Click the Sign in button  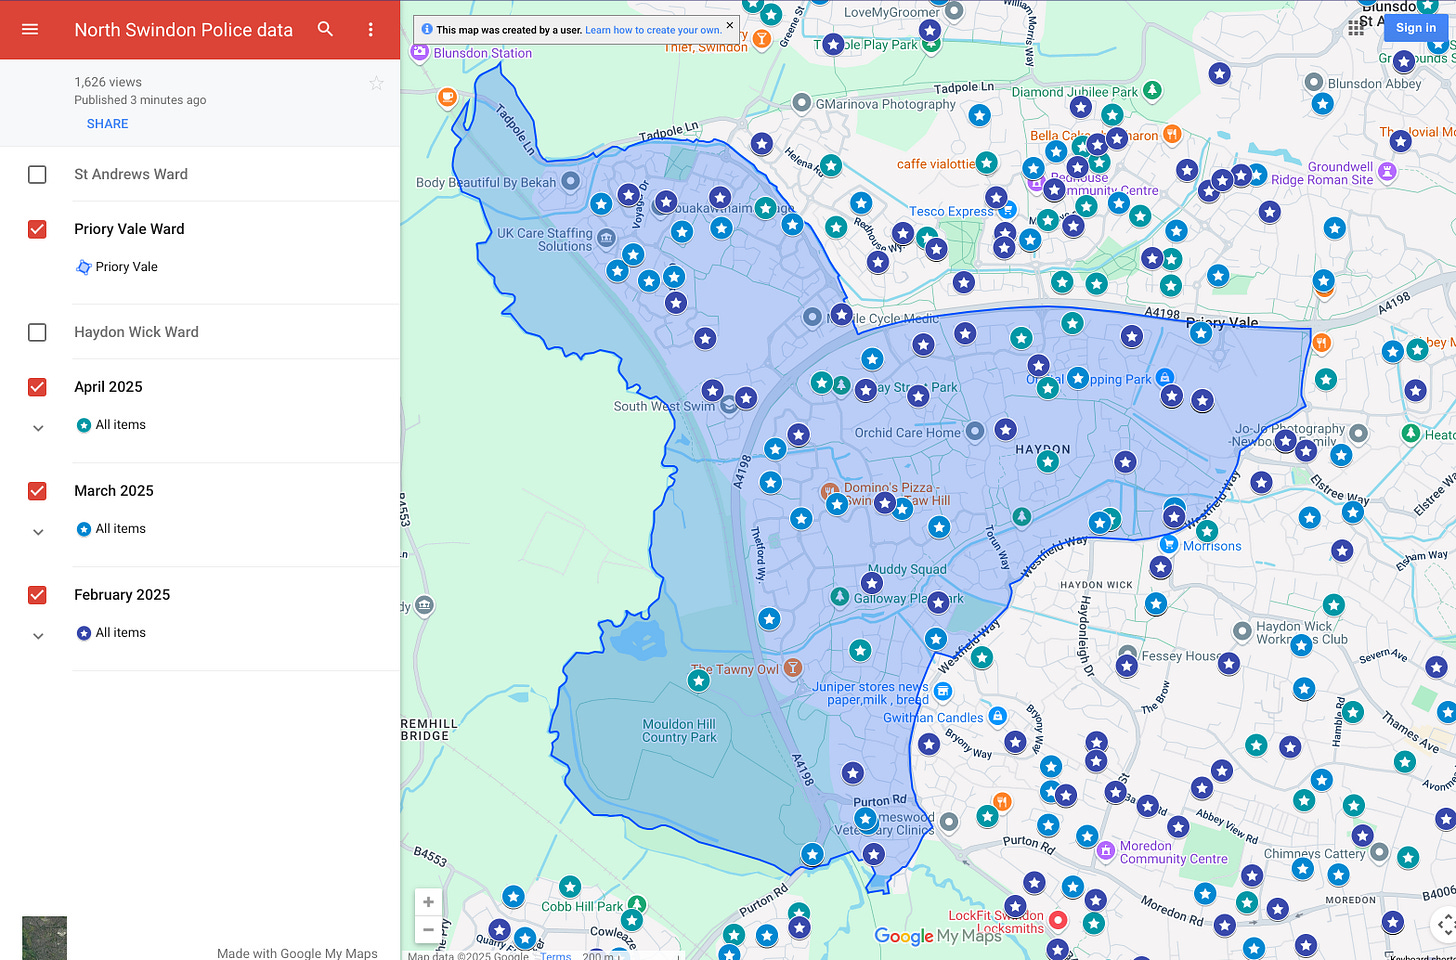[x=1416, y=28]
